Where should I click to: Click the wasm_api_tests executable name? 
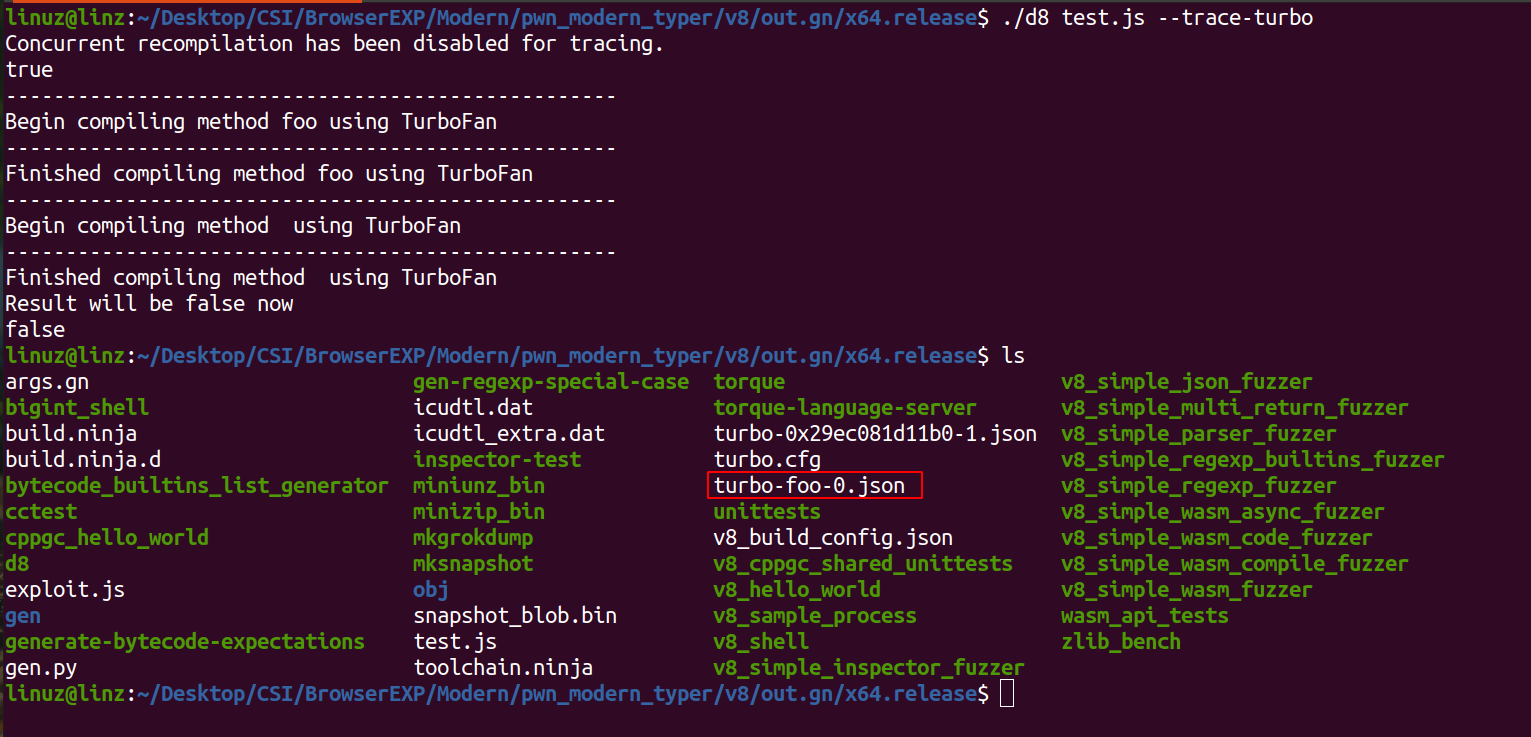[1144, 616]
